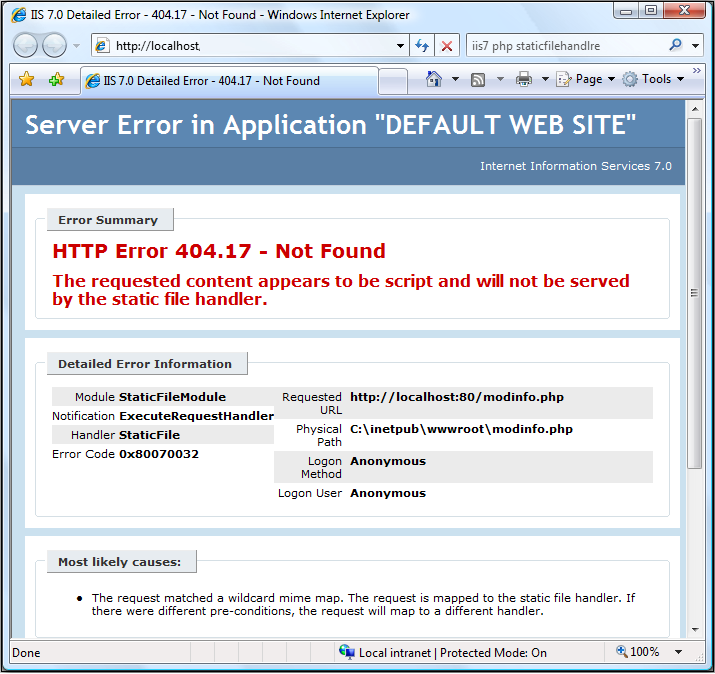Open a blank new tab
The height and width of the screenshot is (674, 715).
393,82
